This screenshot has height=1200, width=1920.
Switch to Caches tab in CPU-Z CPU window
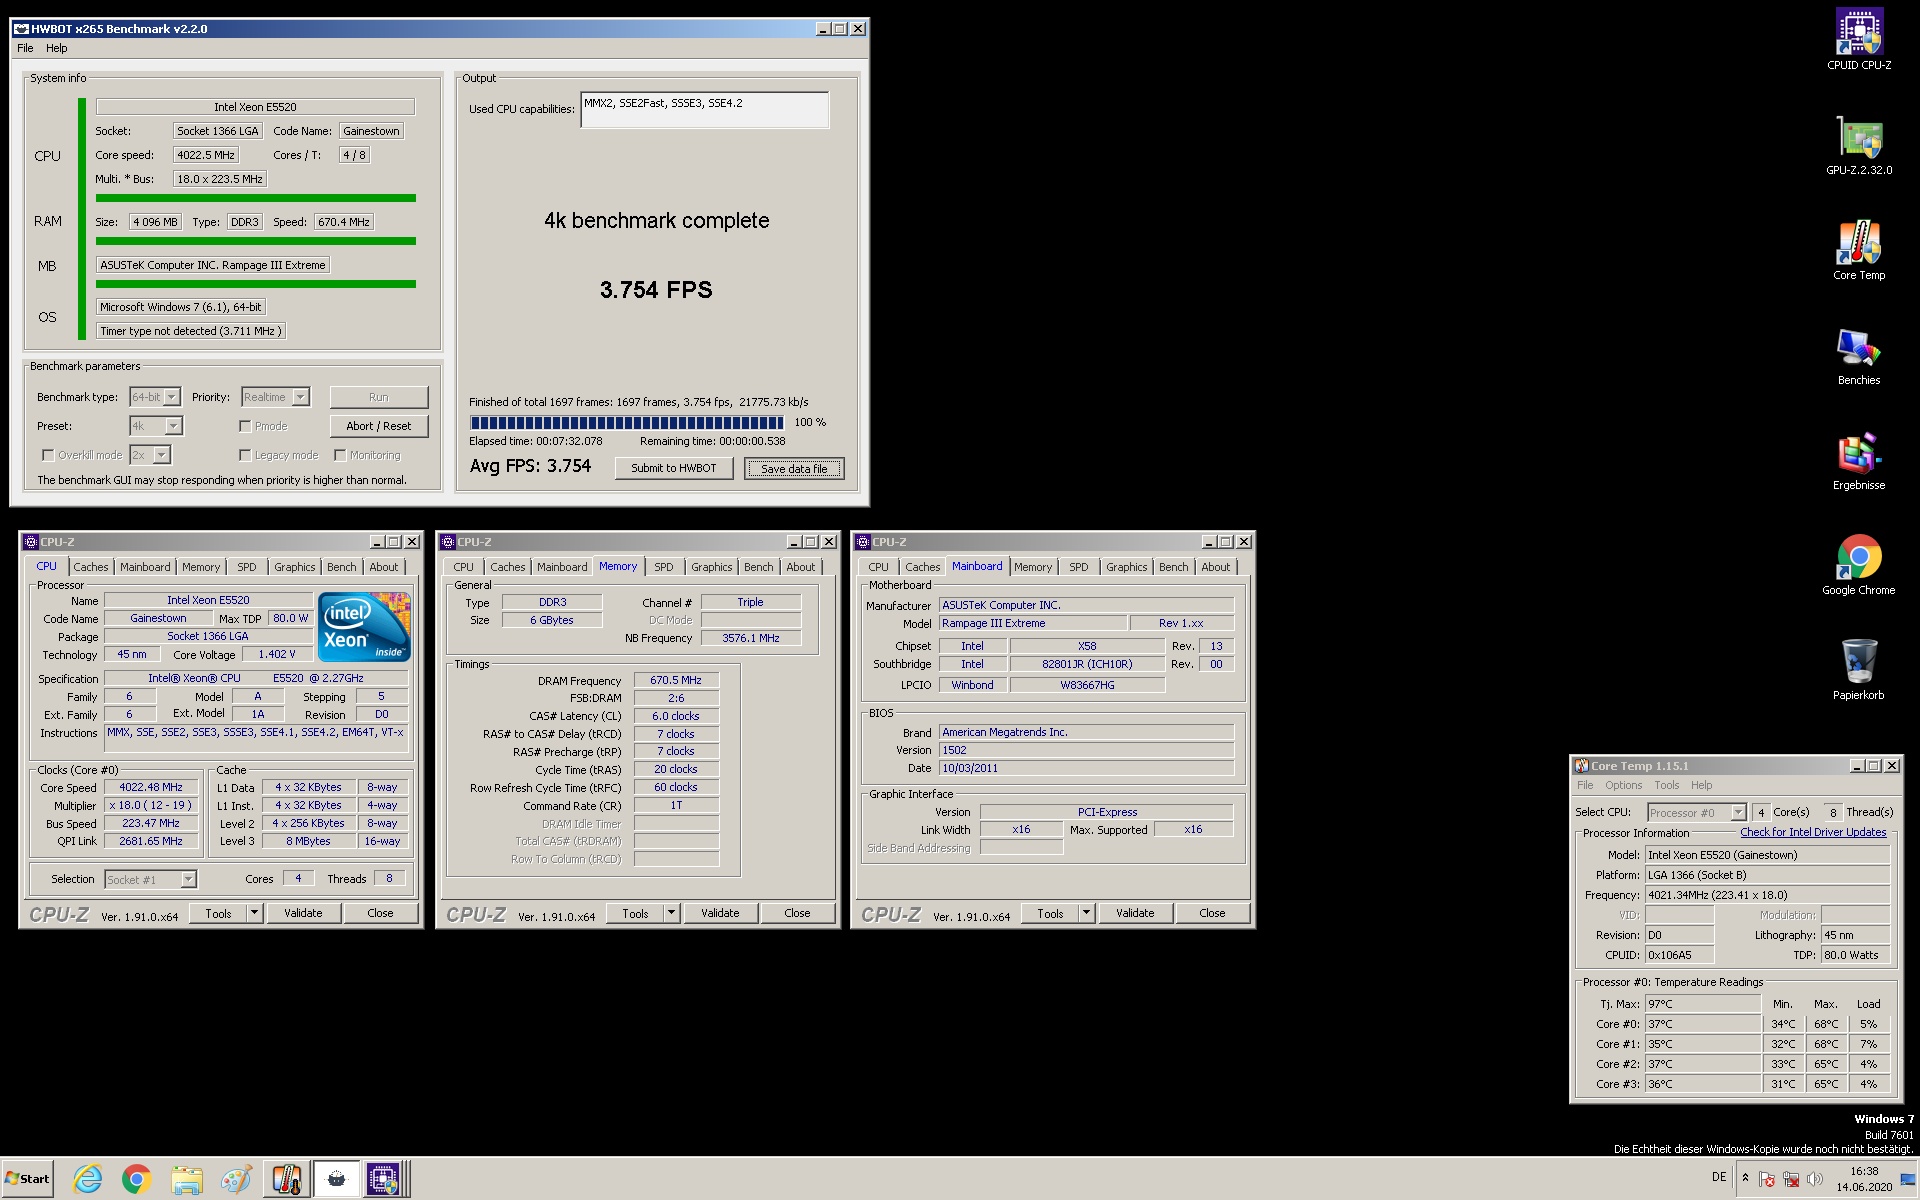click(91, 567)
